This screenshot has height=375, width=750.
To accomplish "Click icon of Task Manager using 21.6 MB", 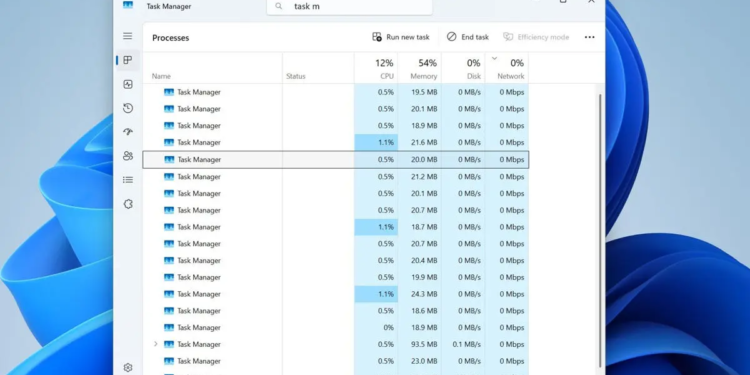I will (x=169, y=143).
